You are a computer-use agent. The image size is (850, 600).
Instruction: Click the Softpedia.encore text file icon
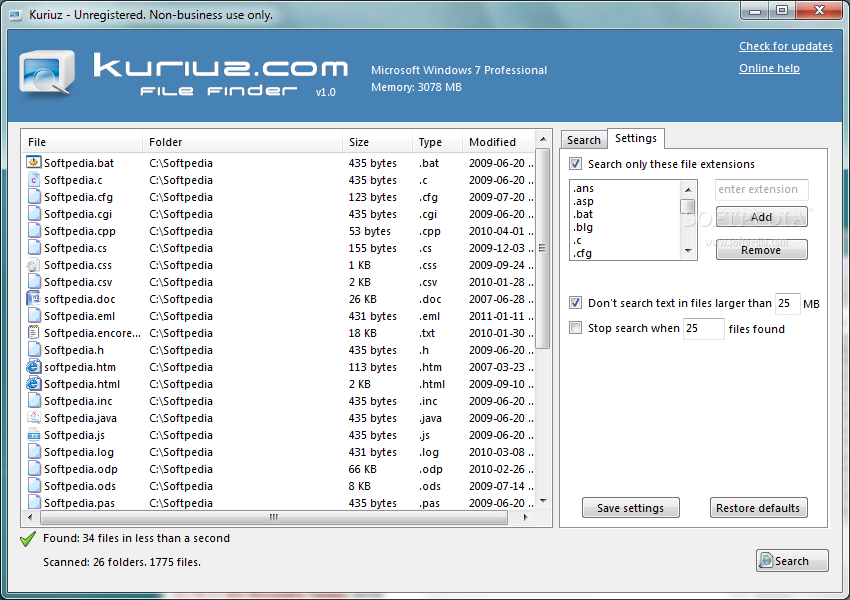click(x=34, y=332)
